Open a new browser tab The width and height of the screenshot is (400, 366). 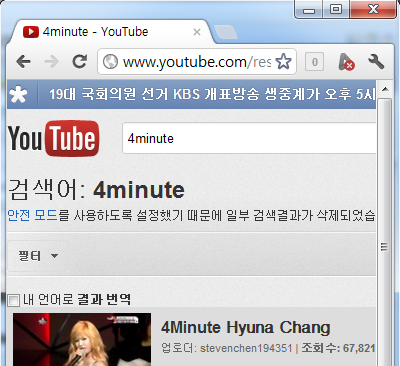click(226, 32)
